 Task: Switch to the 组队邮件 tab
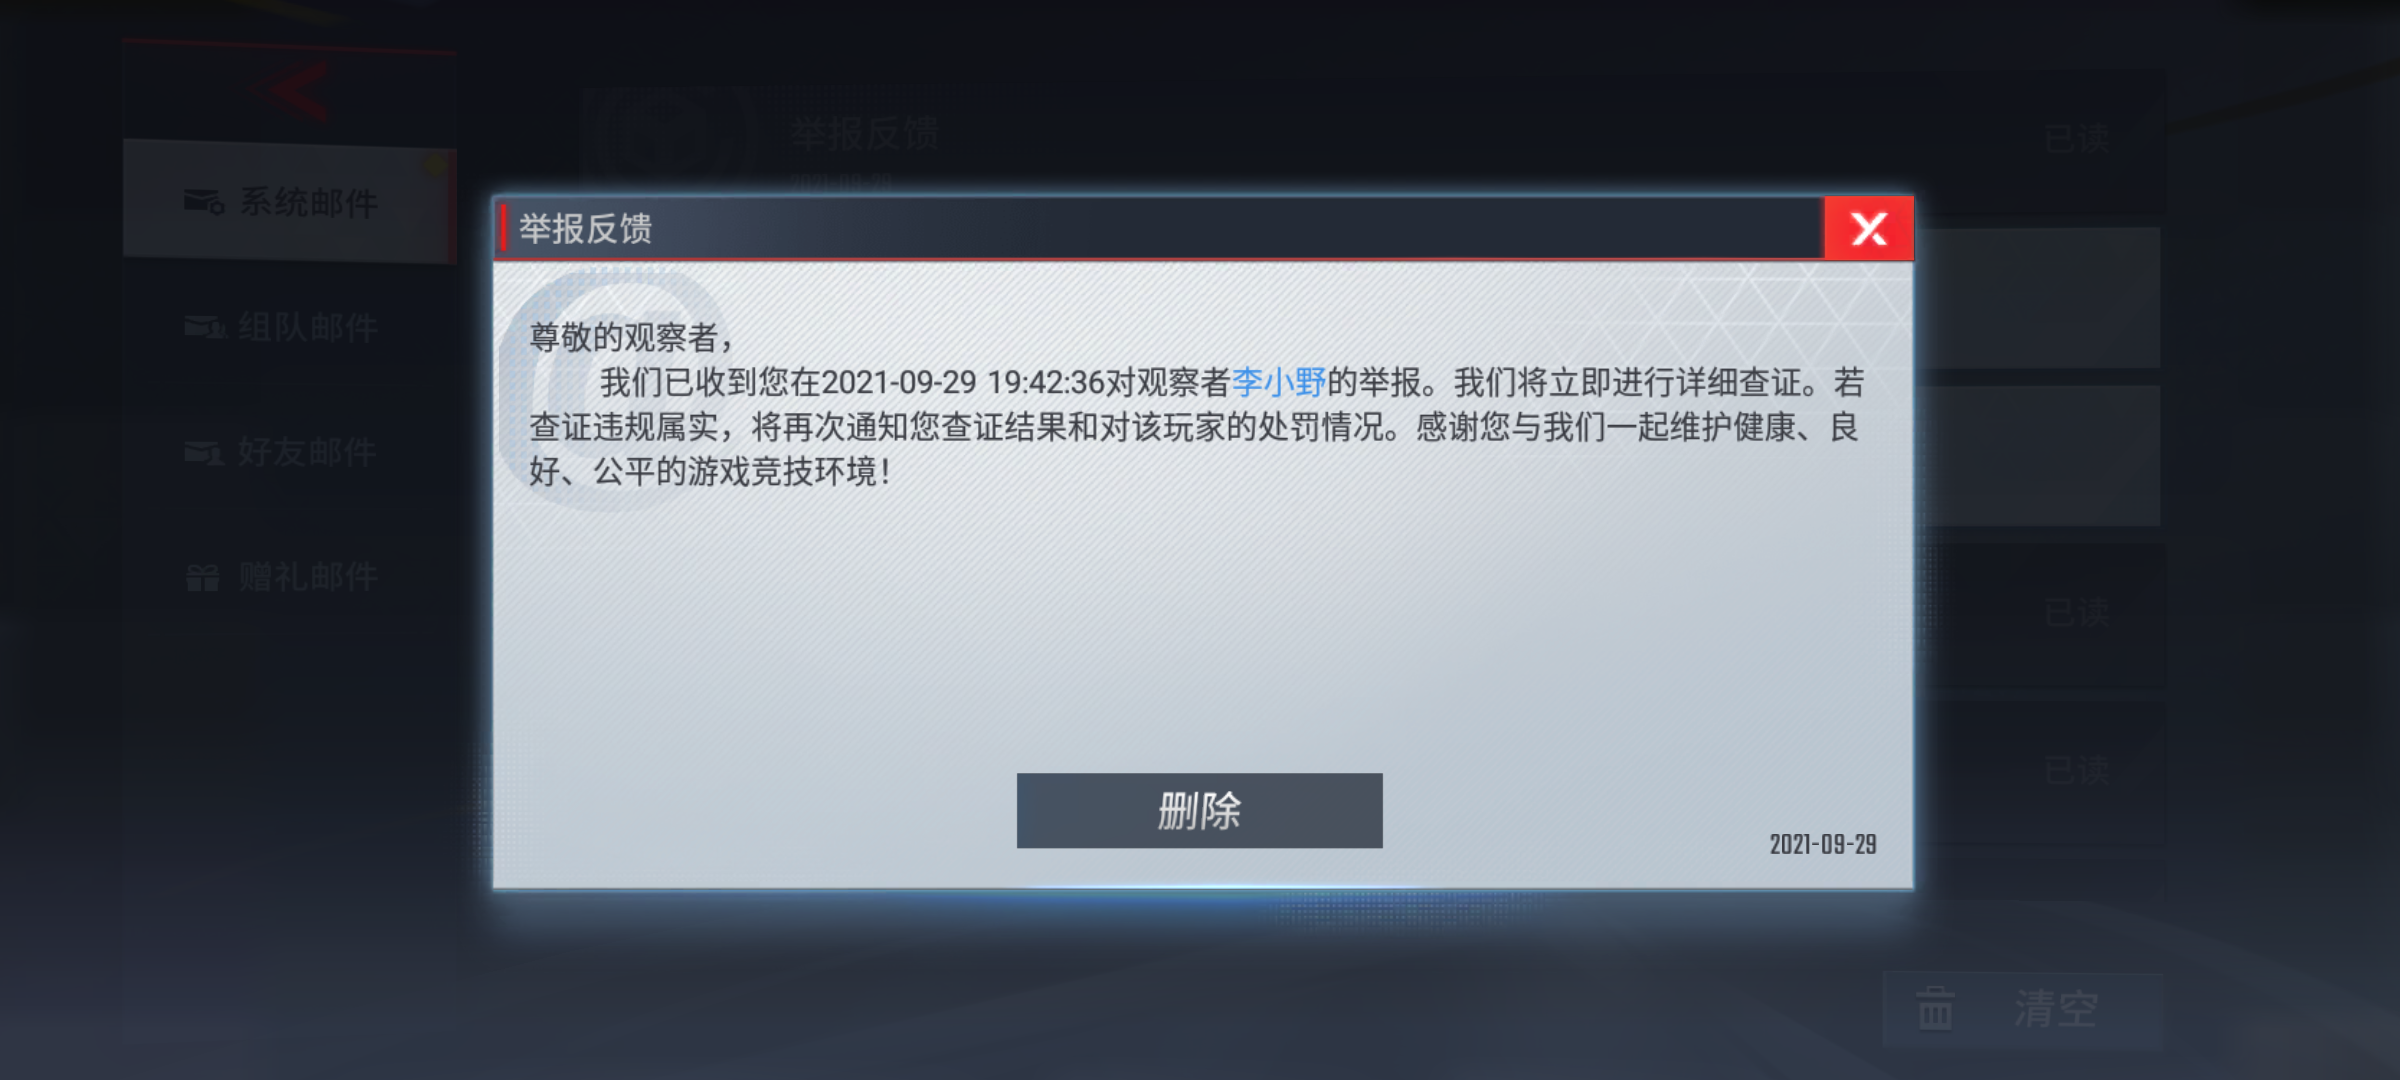tap(290, 327)
